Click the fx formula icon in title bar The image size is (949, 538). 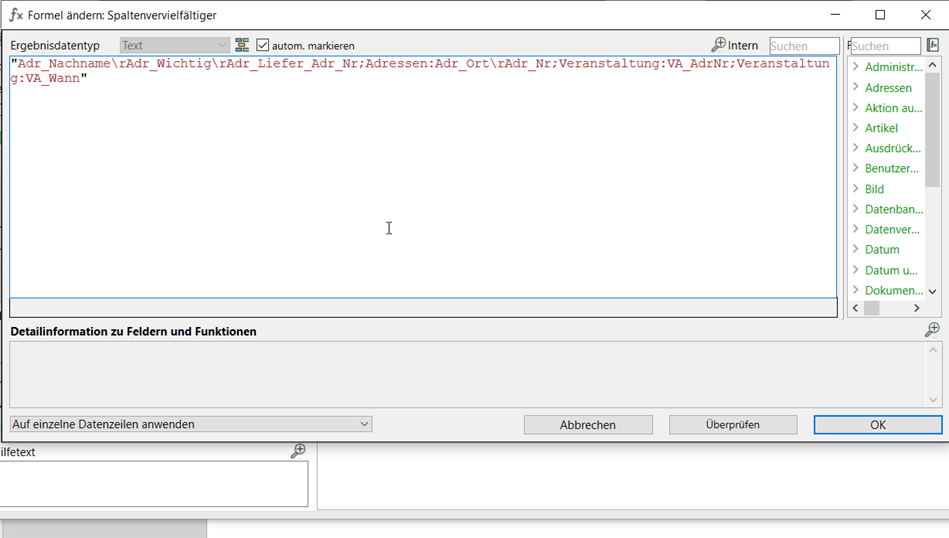[16, 15]
